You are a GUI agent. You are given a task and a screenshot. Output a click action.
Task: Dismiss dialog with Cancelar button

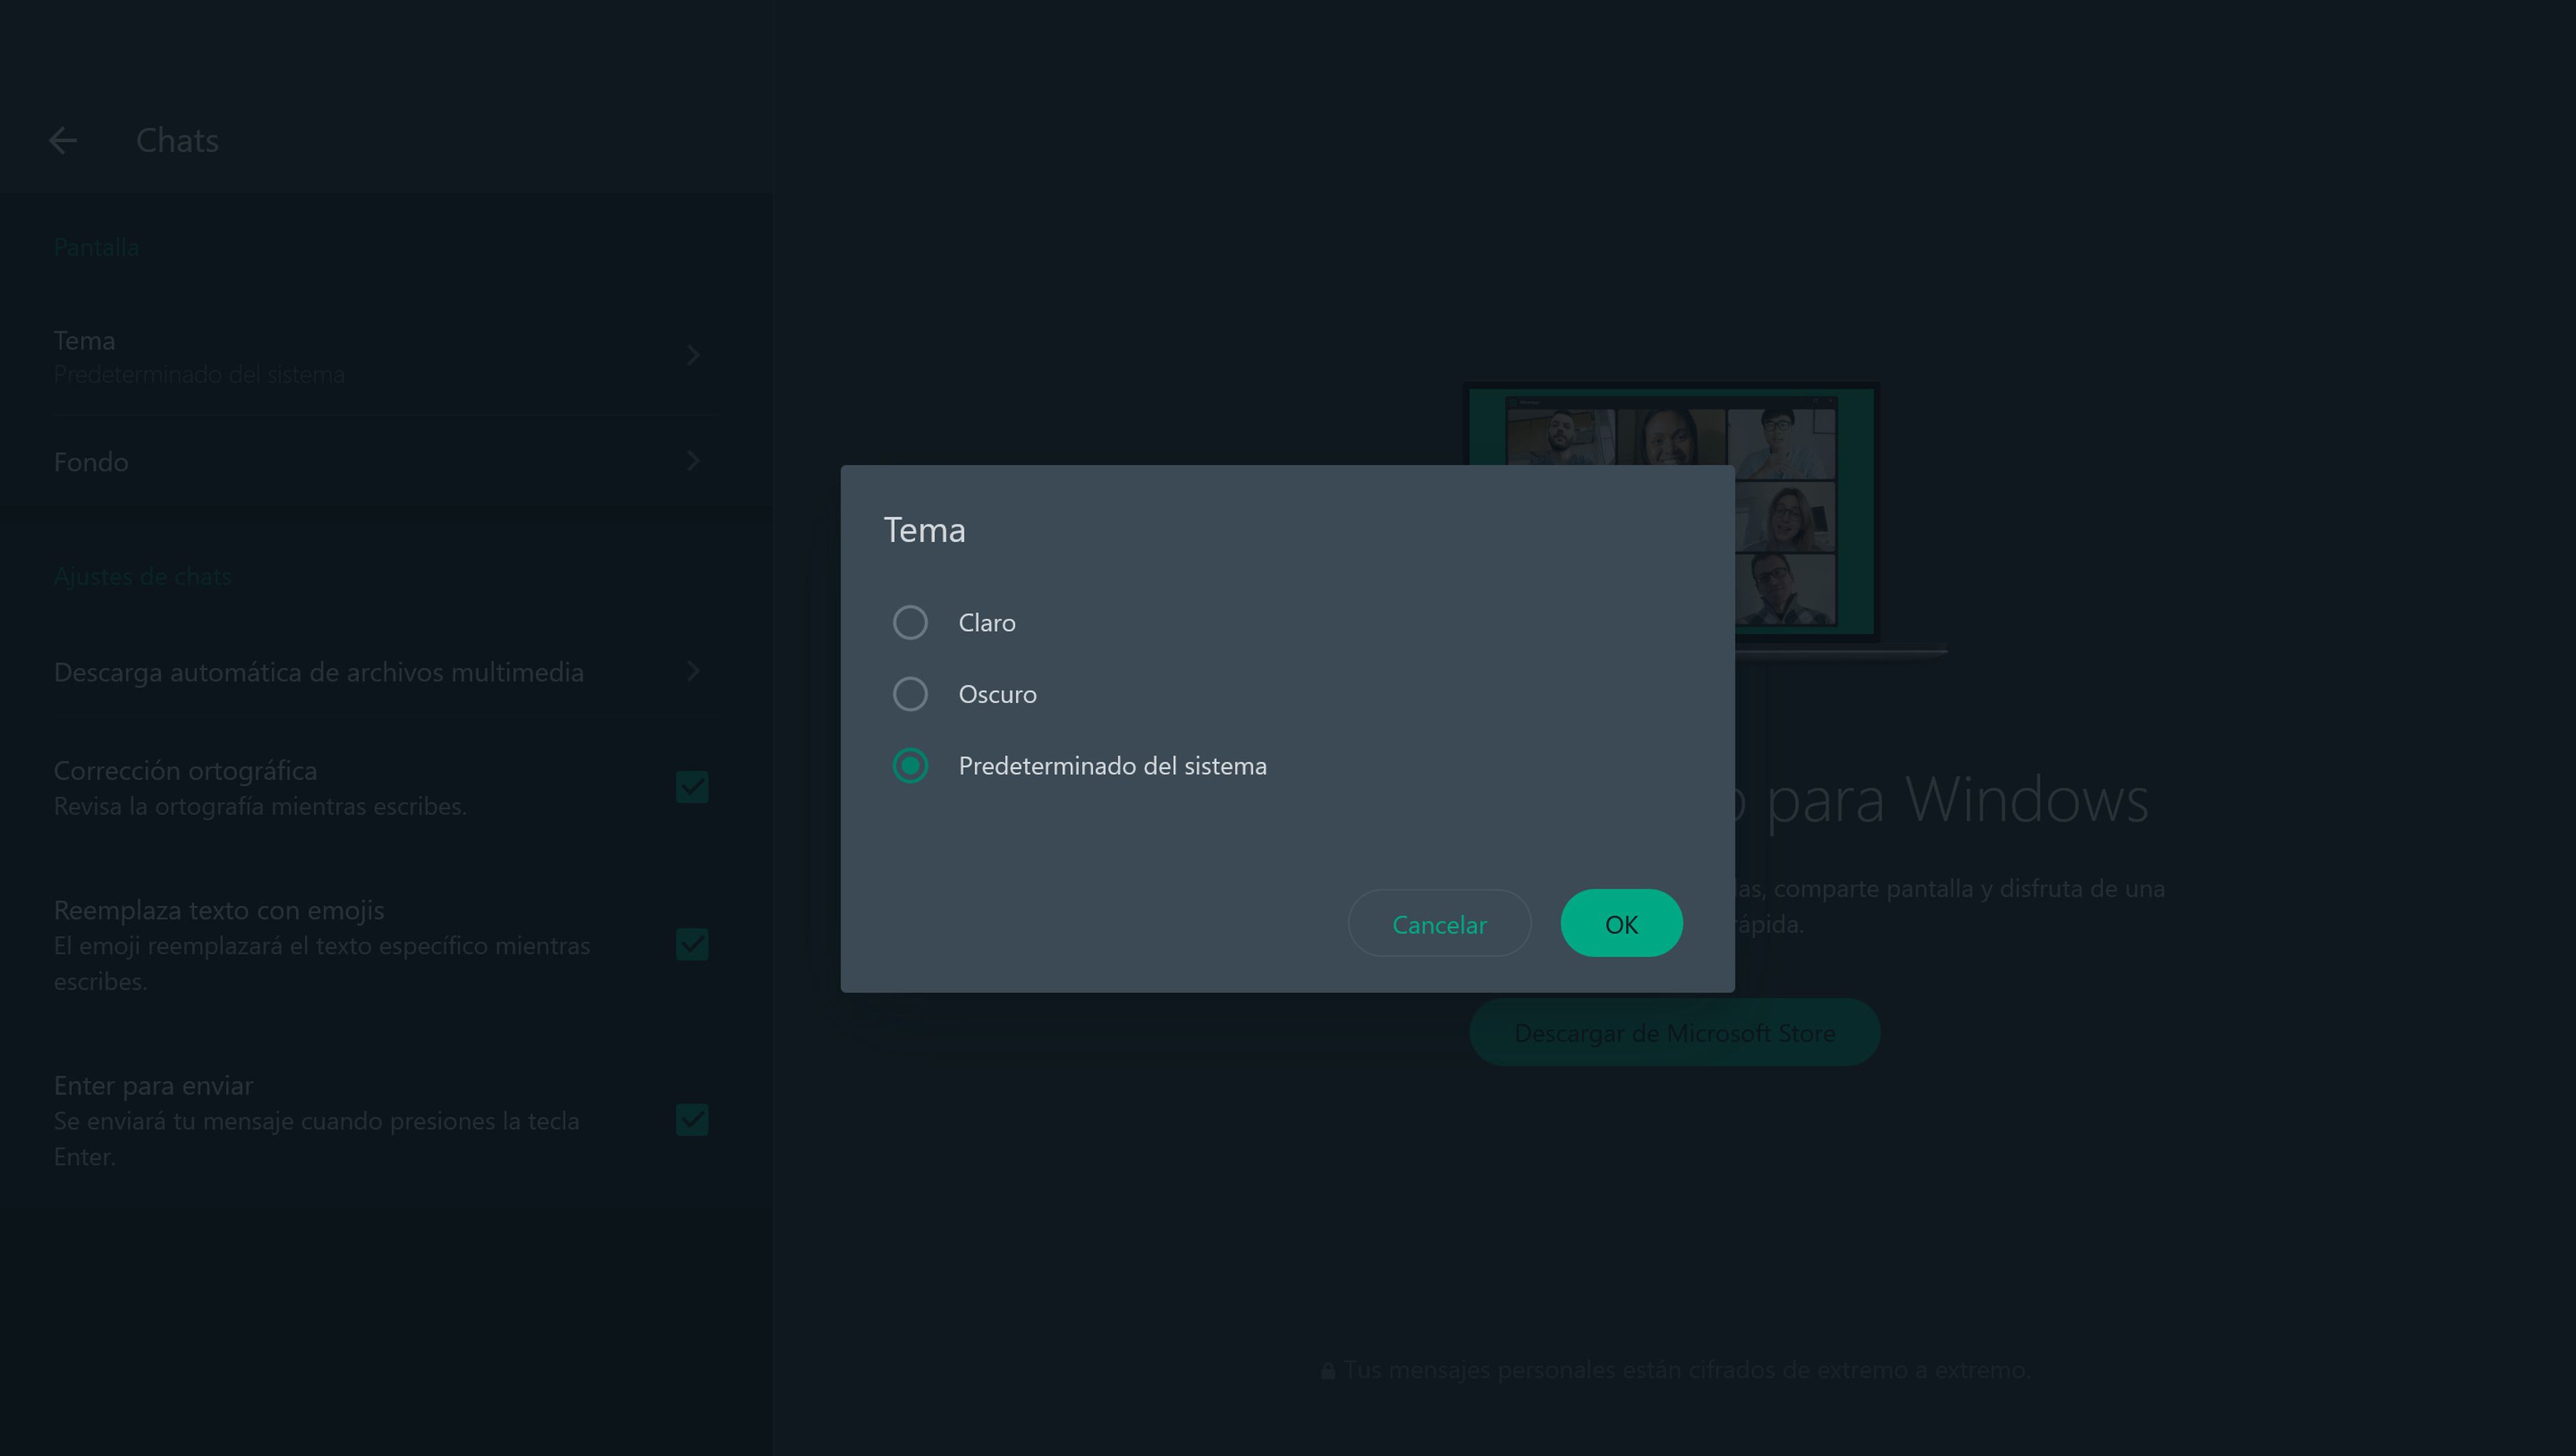(x=1439, y=923)
